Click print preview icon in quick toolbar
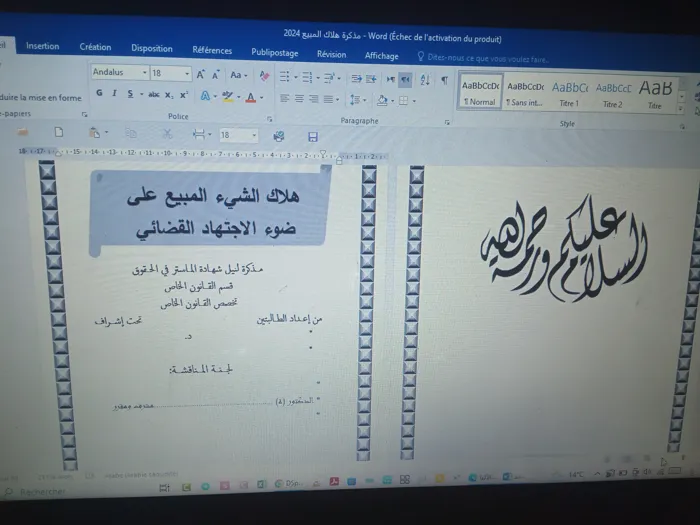The height and width of the screenshot is (525, 700). click(x=279, y=136)
